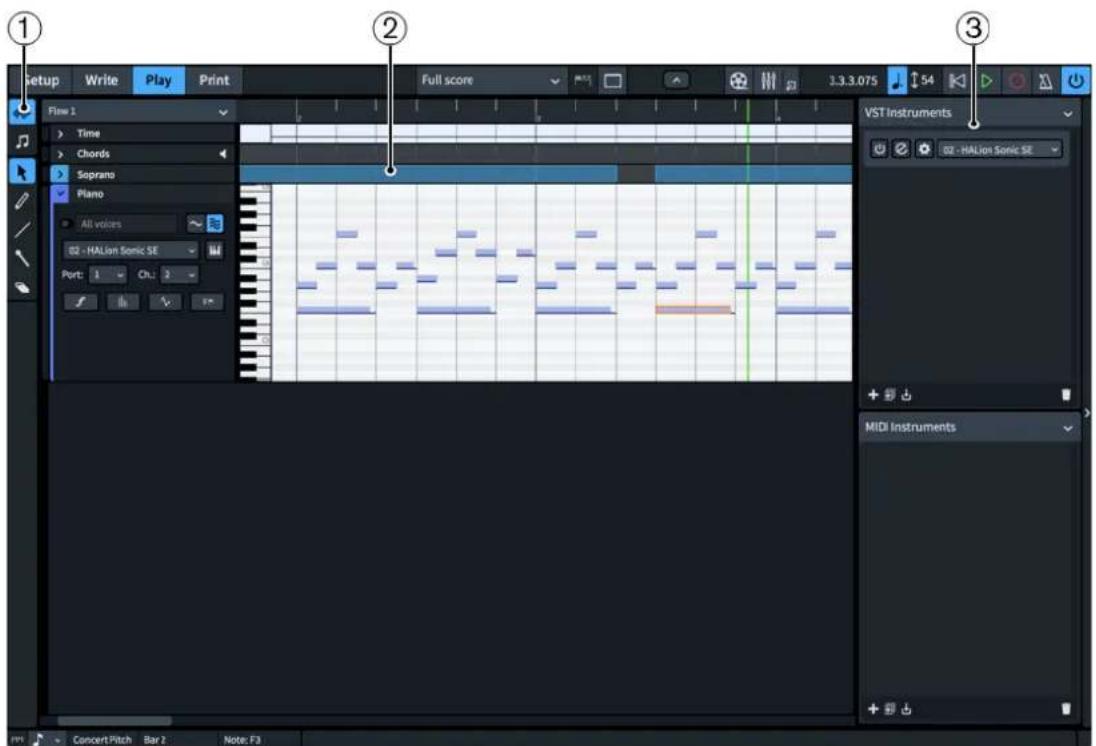The image size is (1096, 746).
Task: Click the galley view icon beside Full score
Action: click(582, 81)
